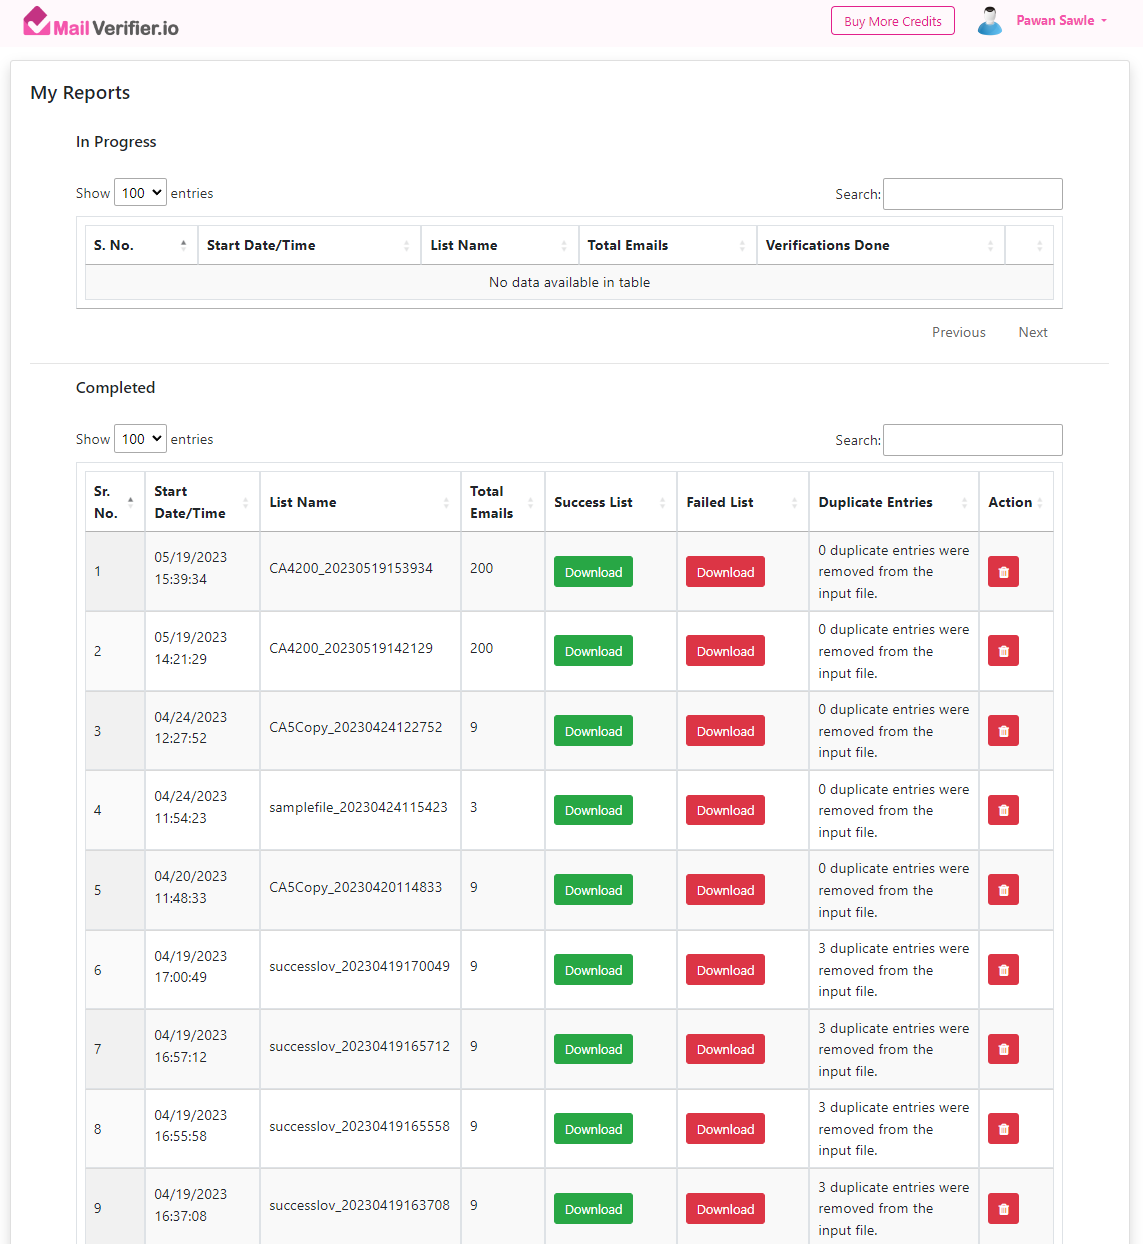Screen dimensions: 1143x1244
Task: Download success list for CA4200_20230519153934
Action: pyautogui.click(x=593, y=572)
